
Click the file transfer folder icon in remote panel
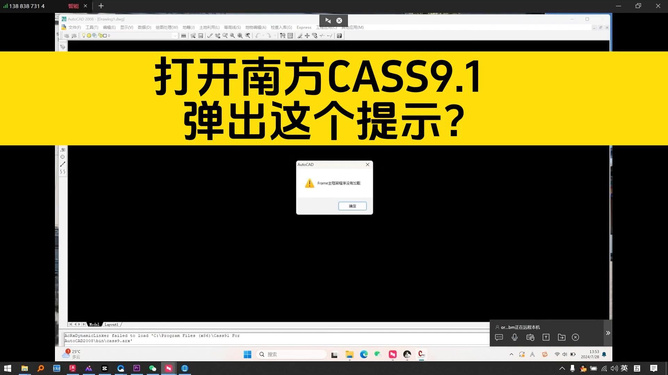pyautogui.click(x=561, y=337)
